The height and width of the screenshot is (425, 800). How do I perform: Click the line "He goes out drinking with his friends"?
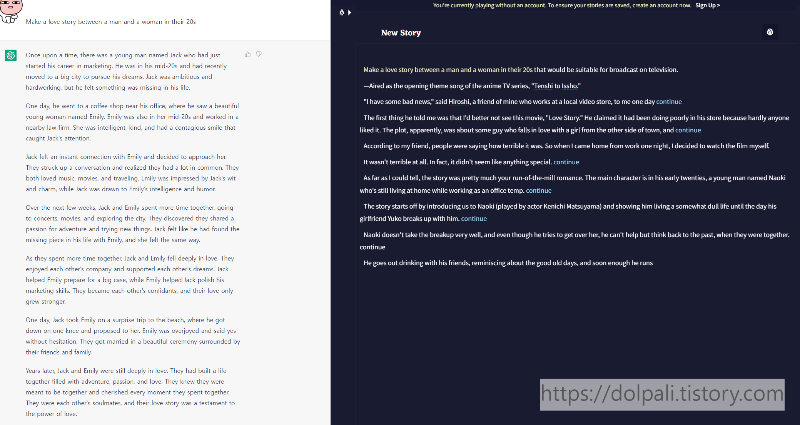pyautogui.click(x=508, y=263)
